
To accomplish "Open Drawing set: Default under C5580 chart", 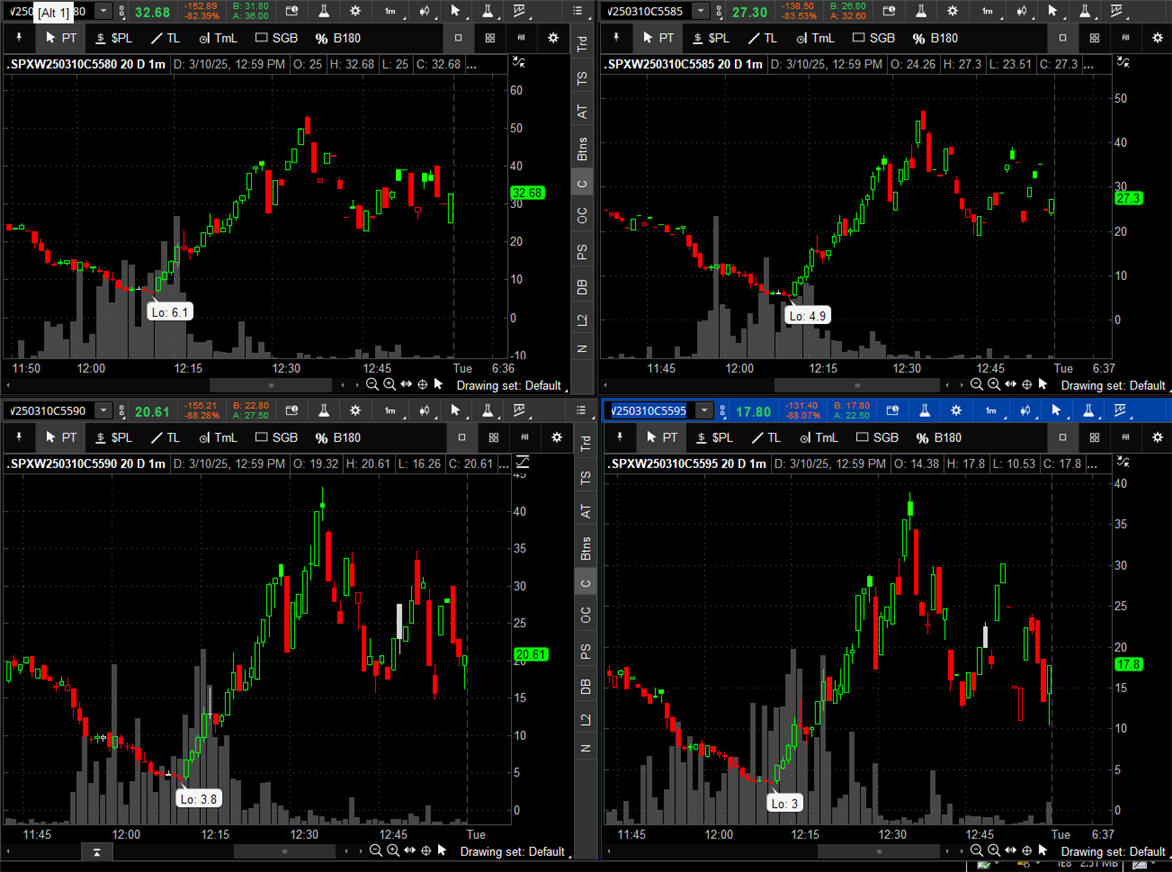I will pos(508,385).
